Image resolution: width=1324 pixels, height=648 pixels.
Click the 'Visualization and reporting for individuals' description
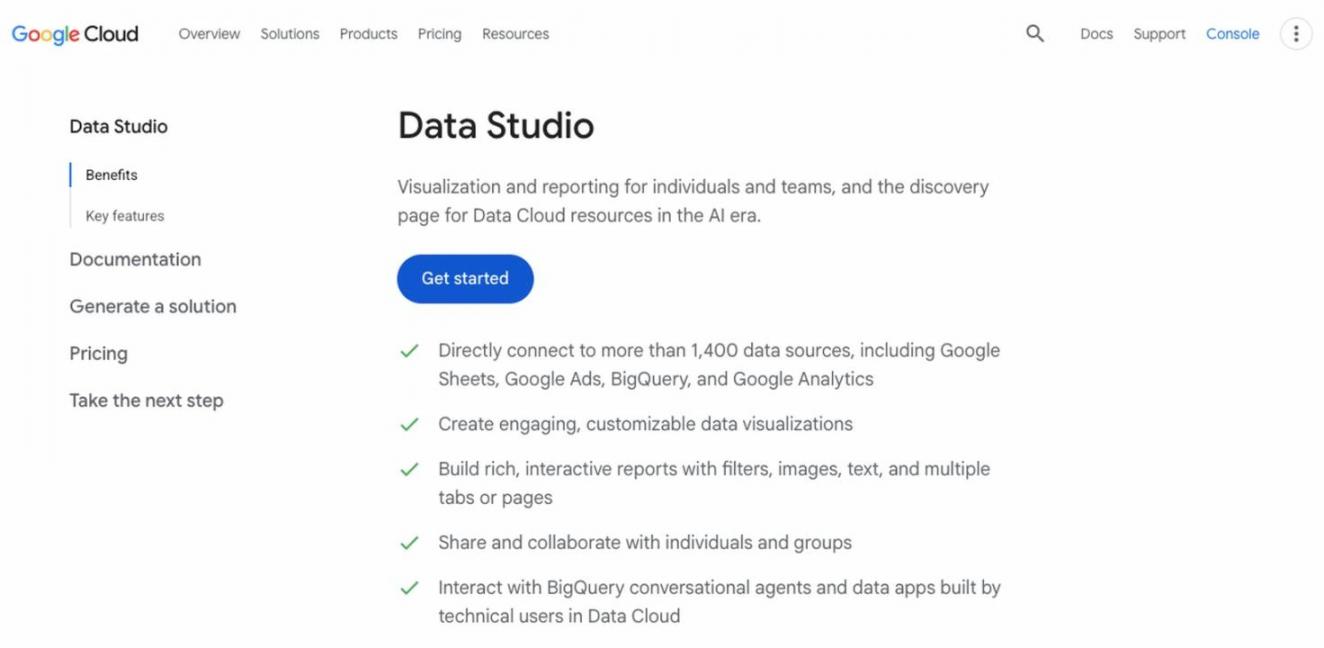(x=693, y=201)
